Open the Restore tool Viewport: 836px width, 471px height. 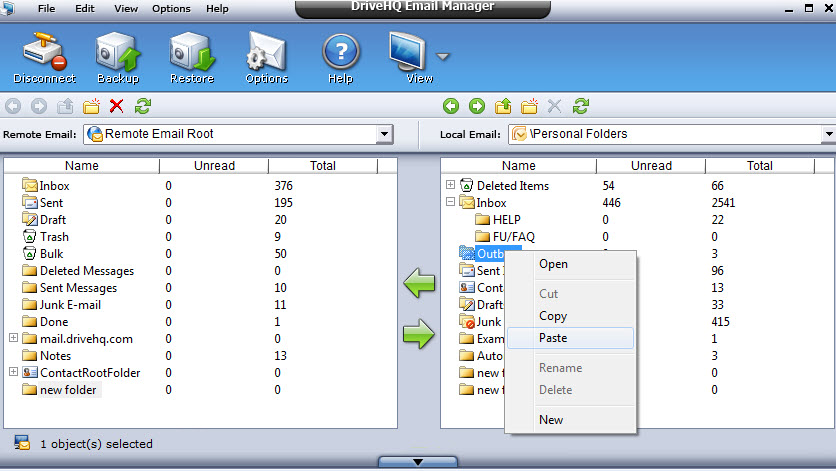pos(192,58)
